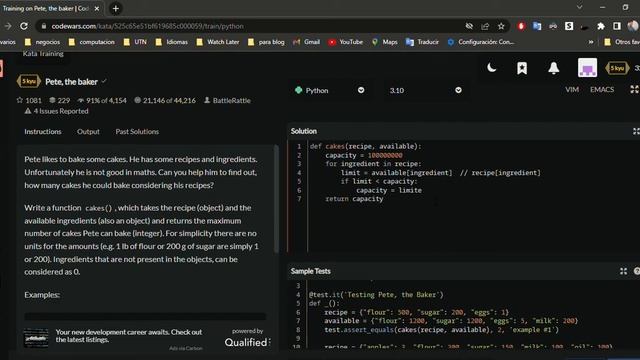Viewport: 640px width, 360px height.
Task: Open the Gmail bookmark
Action: pos(307,42)
